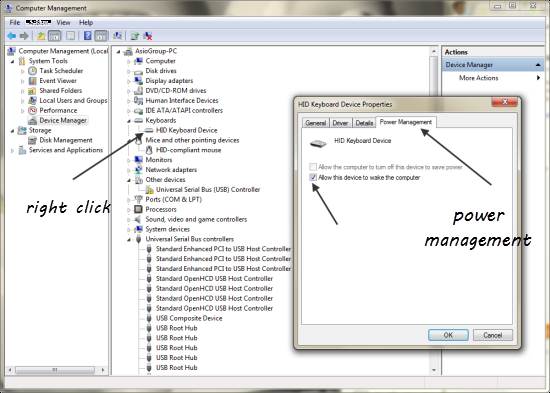Viewport: 550px width, 393px height.
Task: Collapse the Keyboards category
Action: tap(129, 121)
